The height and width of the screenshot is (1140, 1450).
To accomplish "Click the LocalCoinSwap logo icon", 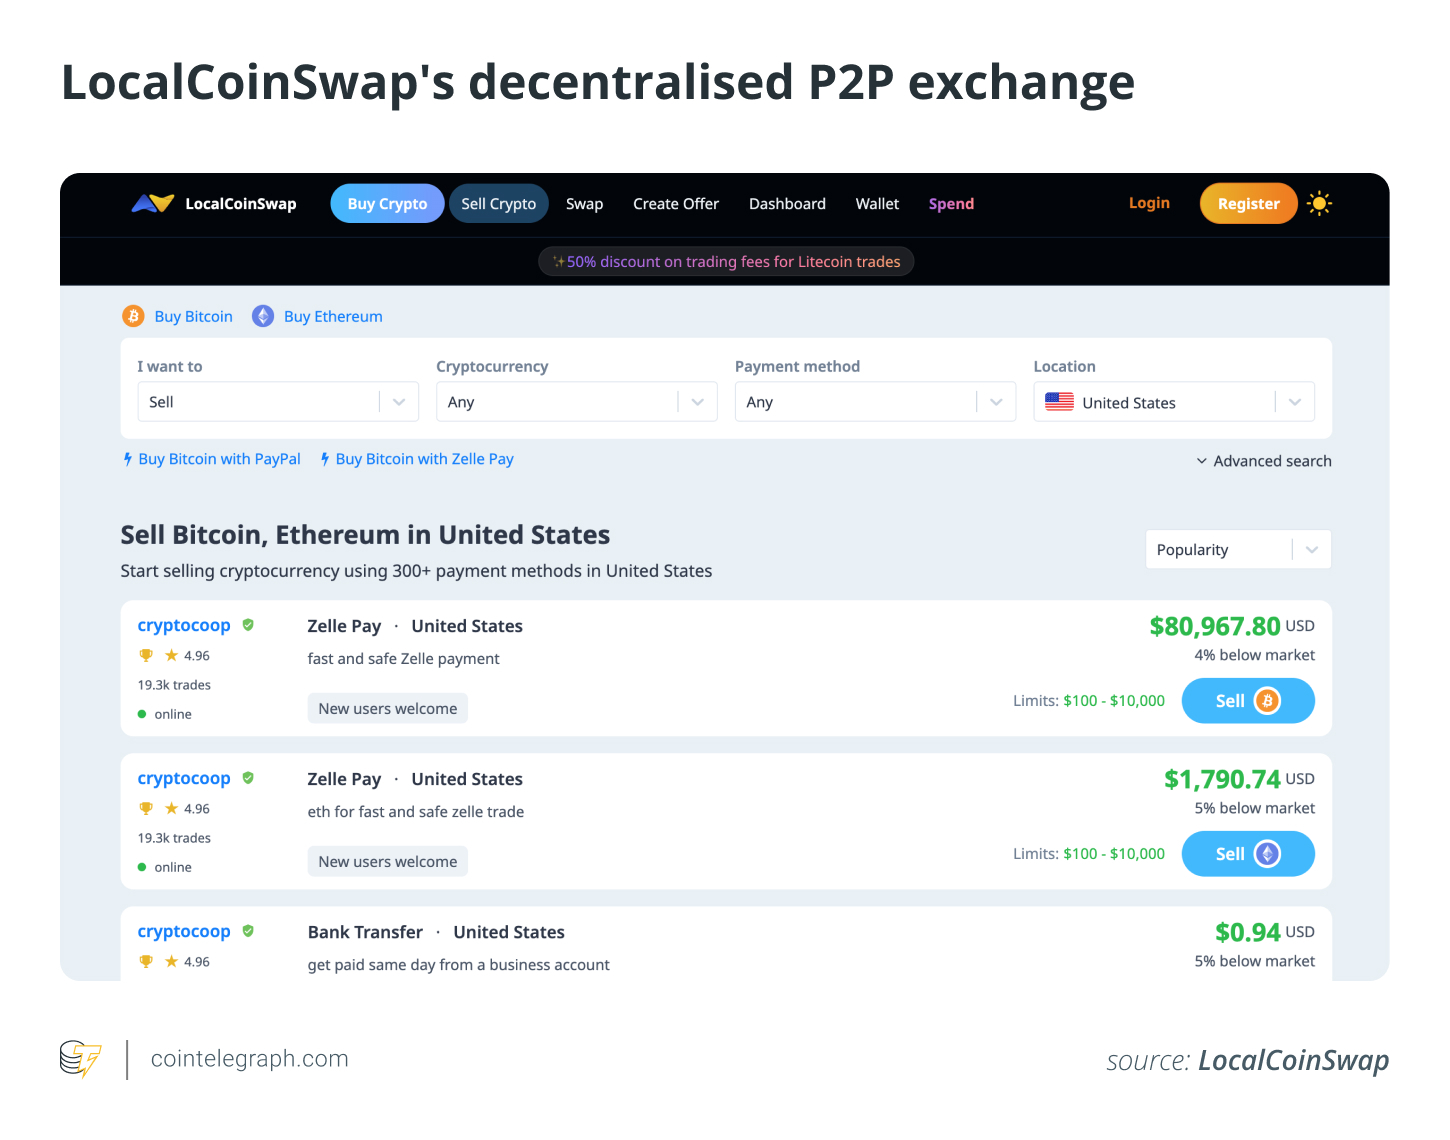I will coord(150,203).
